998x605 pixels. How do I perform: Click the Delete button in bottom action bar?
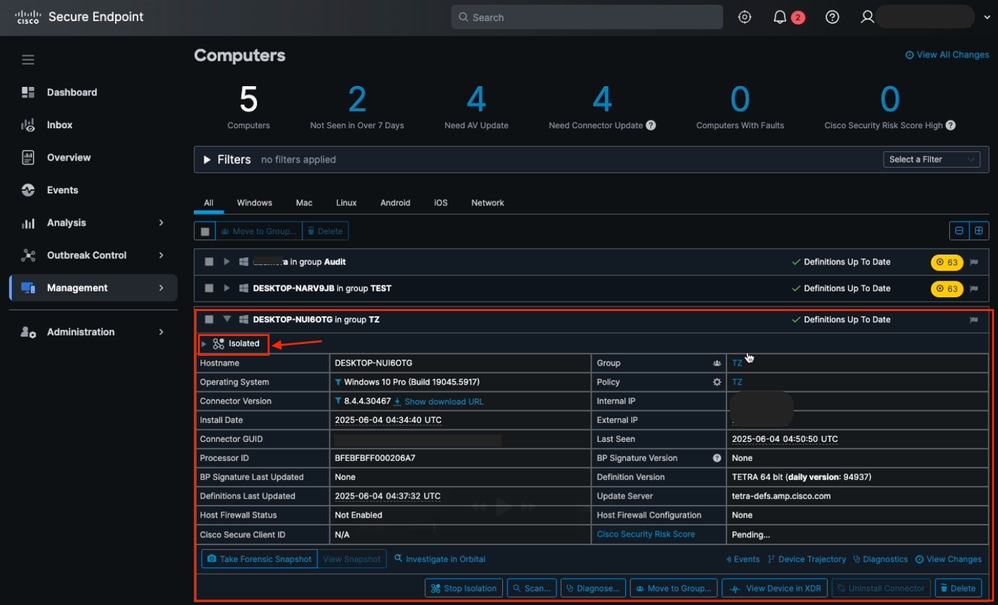point(958,588)
